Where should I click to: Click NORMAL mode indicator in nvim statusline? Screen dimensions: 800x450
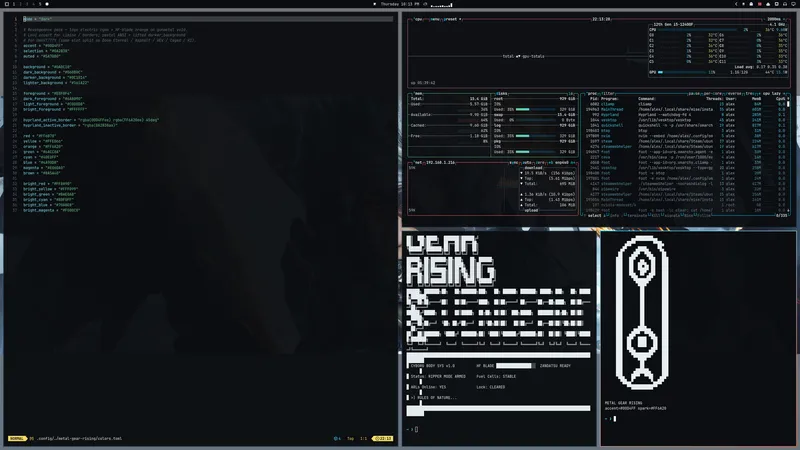click(x=17, y=438)
